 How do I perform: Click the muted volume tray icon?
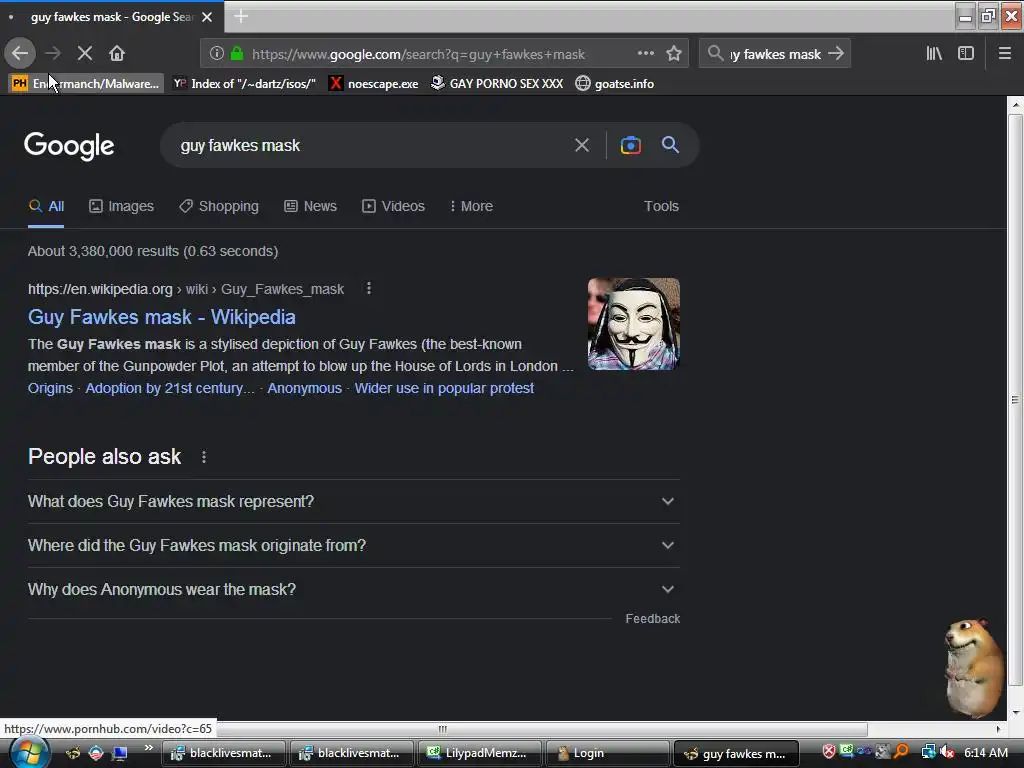click(x=947, y=752)
